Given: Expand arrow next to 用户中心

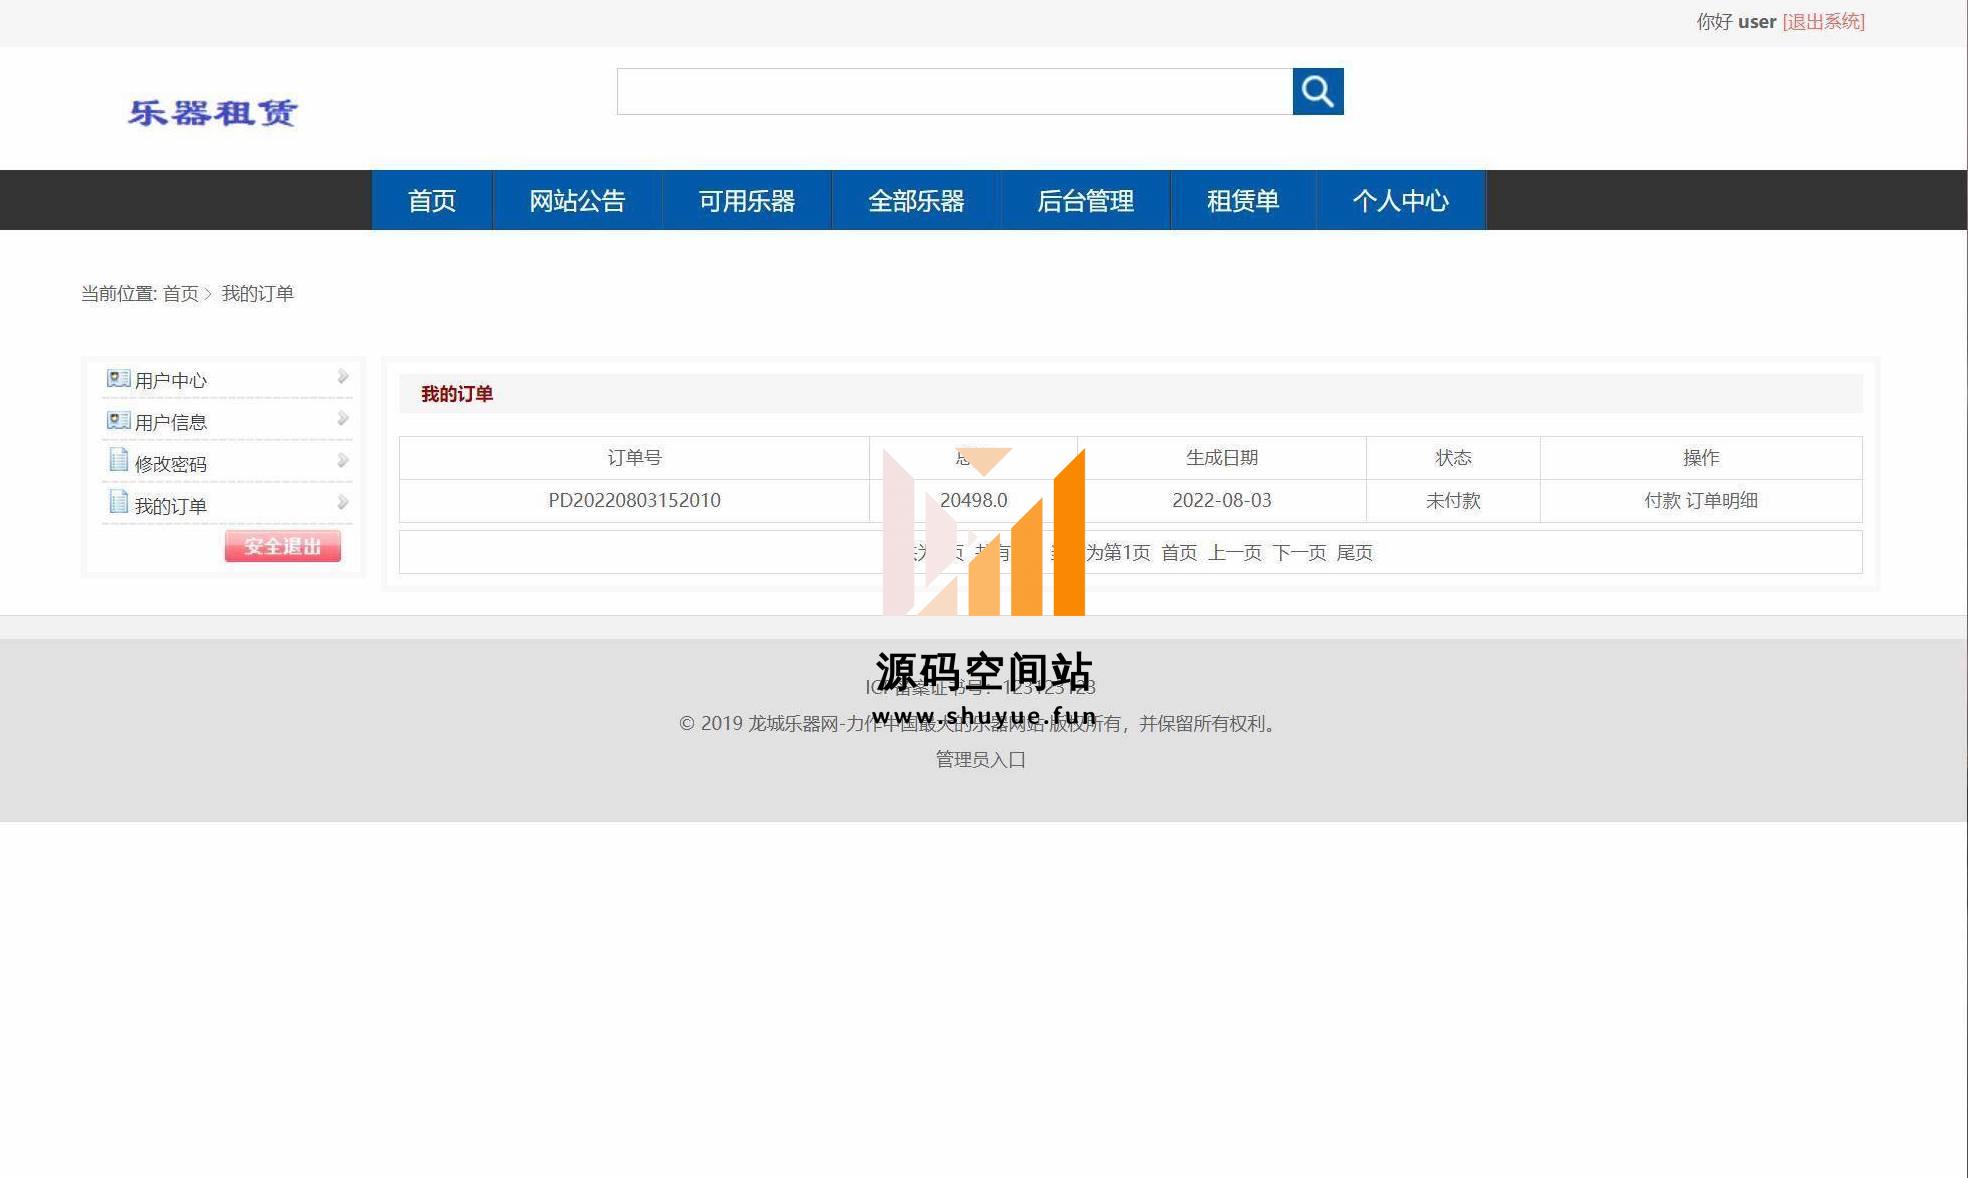Looking at the screenshot, I should click(342, 377).
